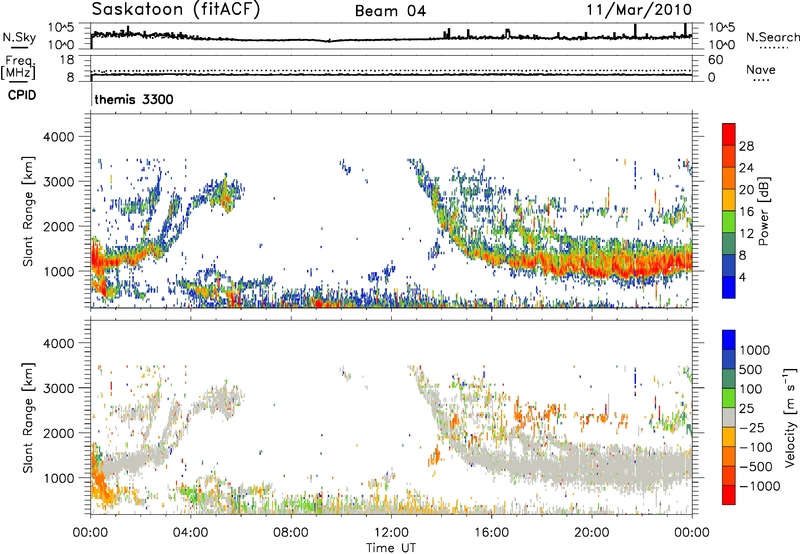Select the "12" power colorbar label
The image size is (800, 554).
tap(746, 234)
